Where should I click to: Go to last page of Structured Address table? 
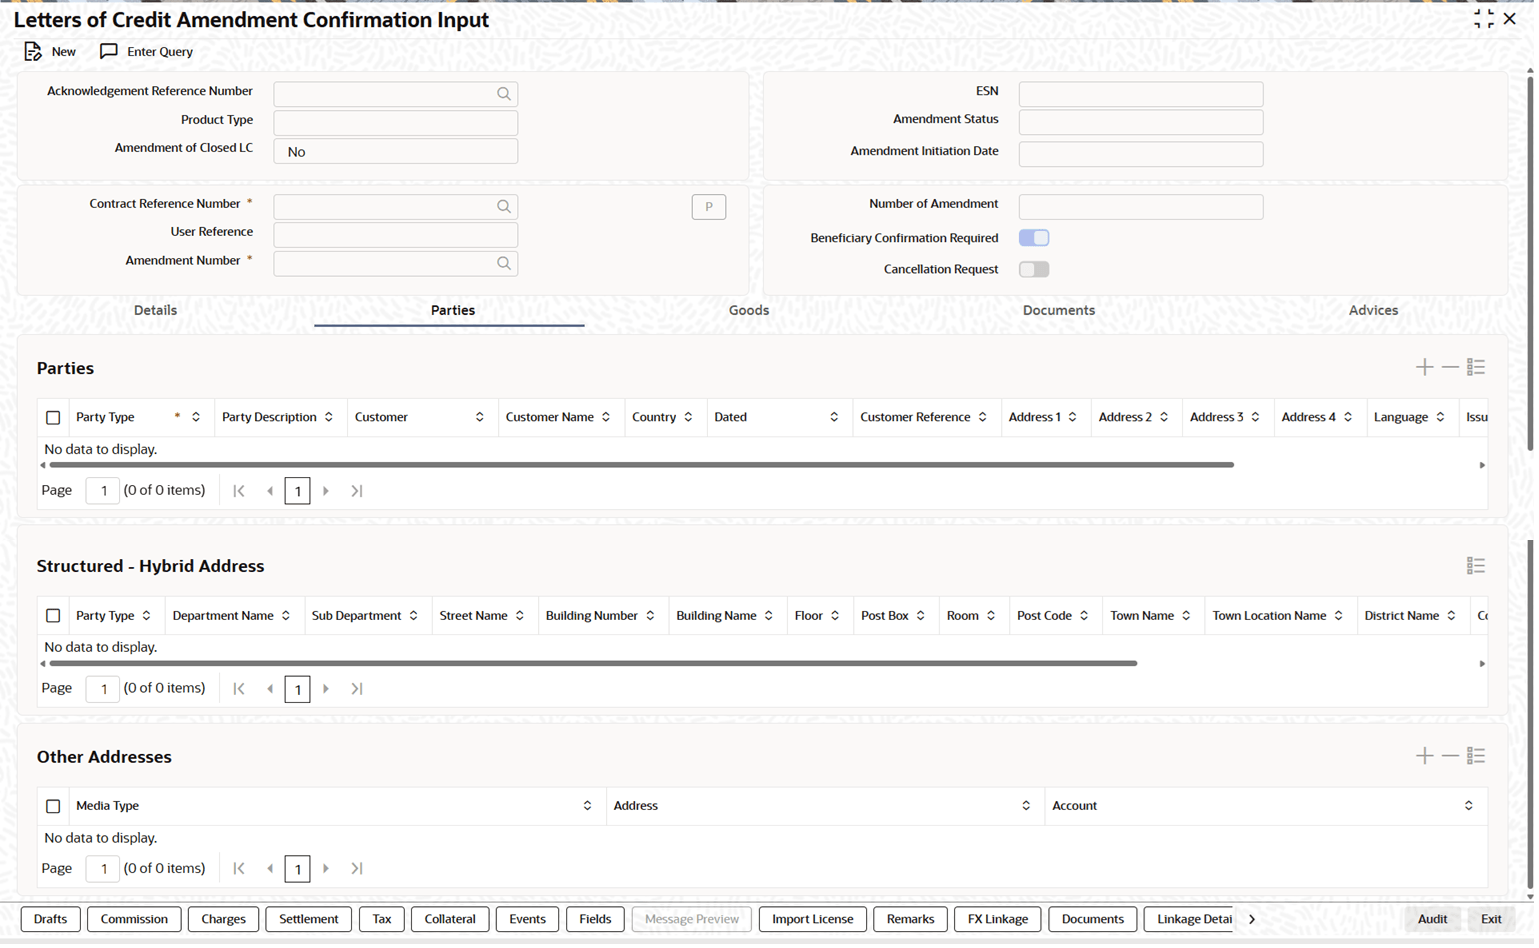[357, 689]
